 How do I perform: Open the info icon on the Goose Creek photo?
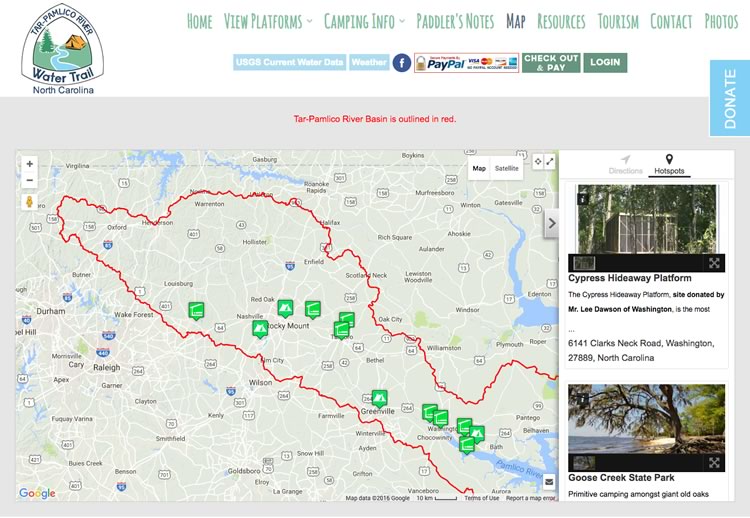(583, 397)
